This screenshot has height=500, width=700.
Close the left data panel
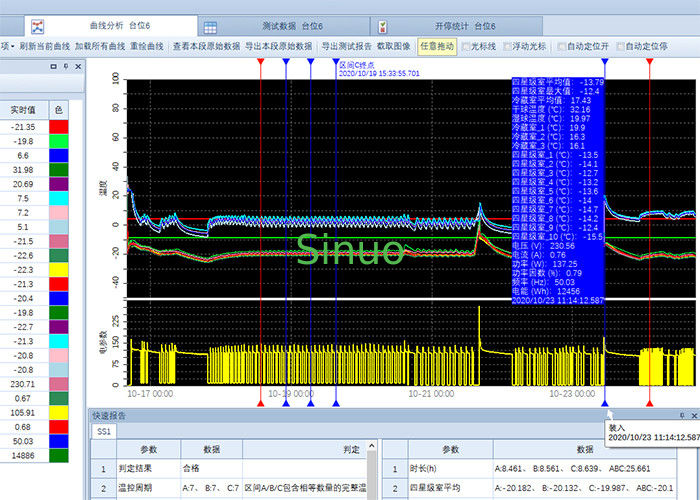78,66
